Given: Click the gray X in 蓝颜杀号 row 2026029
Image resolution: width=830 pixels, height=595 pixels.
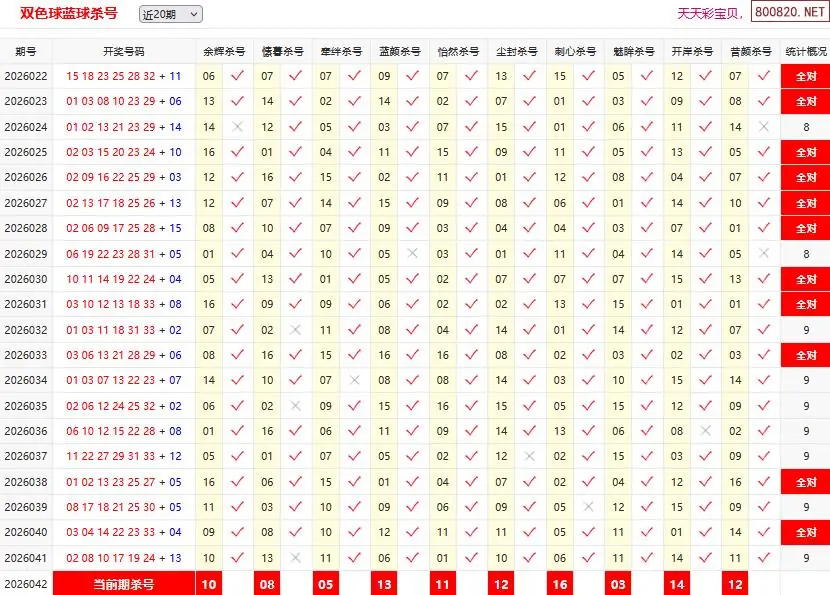Looking at the screenshot, I should tap(413, 254).
